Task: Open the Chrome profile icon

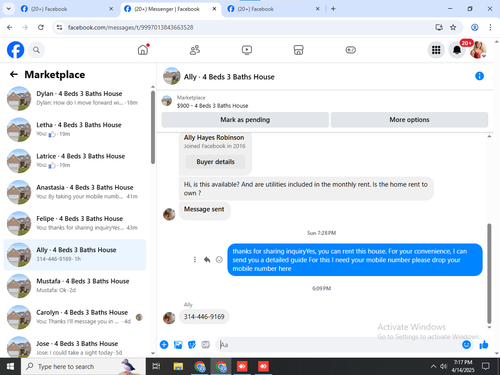Action: [475, 27]
